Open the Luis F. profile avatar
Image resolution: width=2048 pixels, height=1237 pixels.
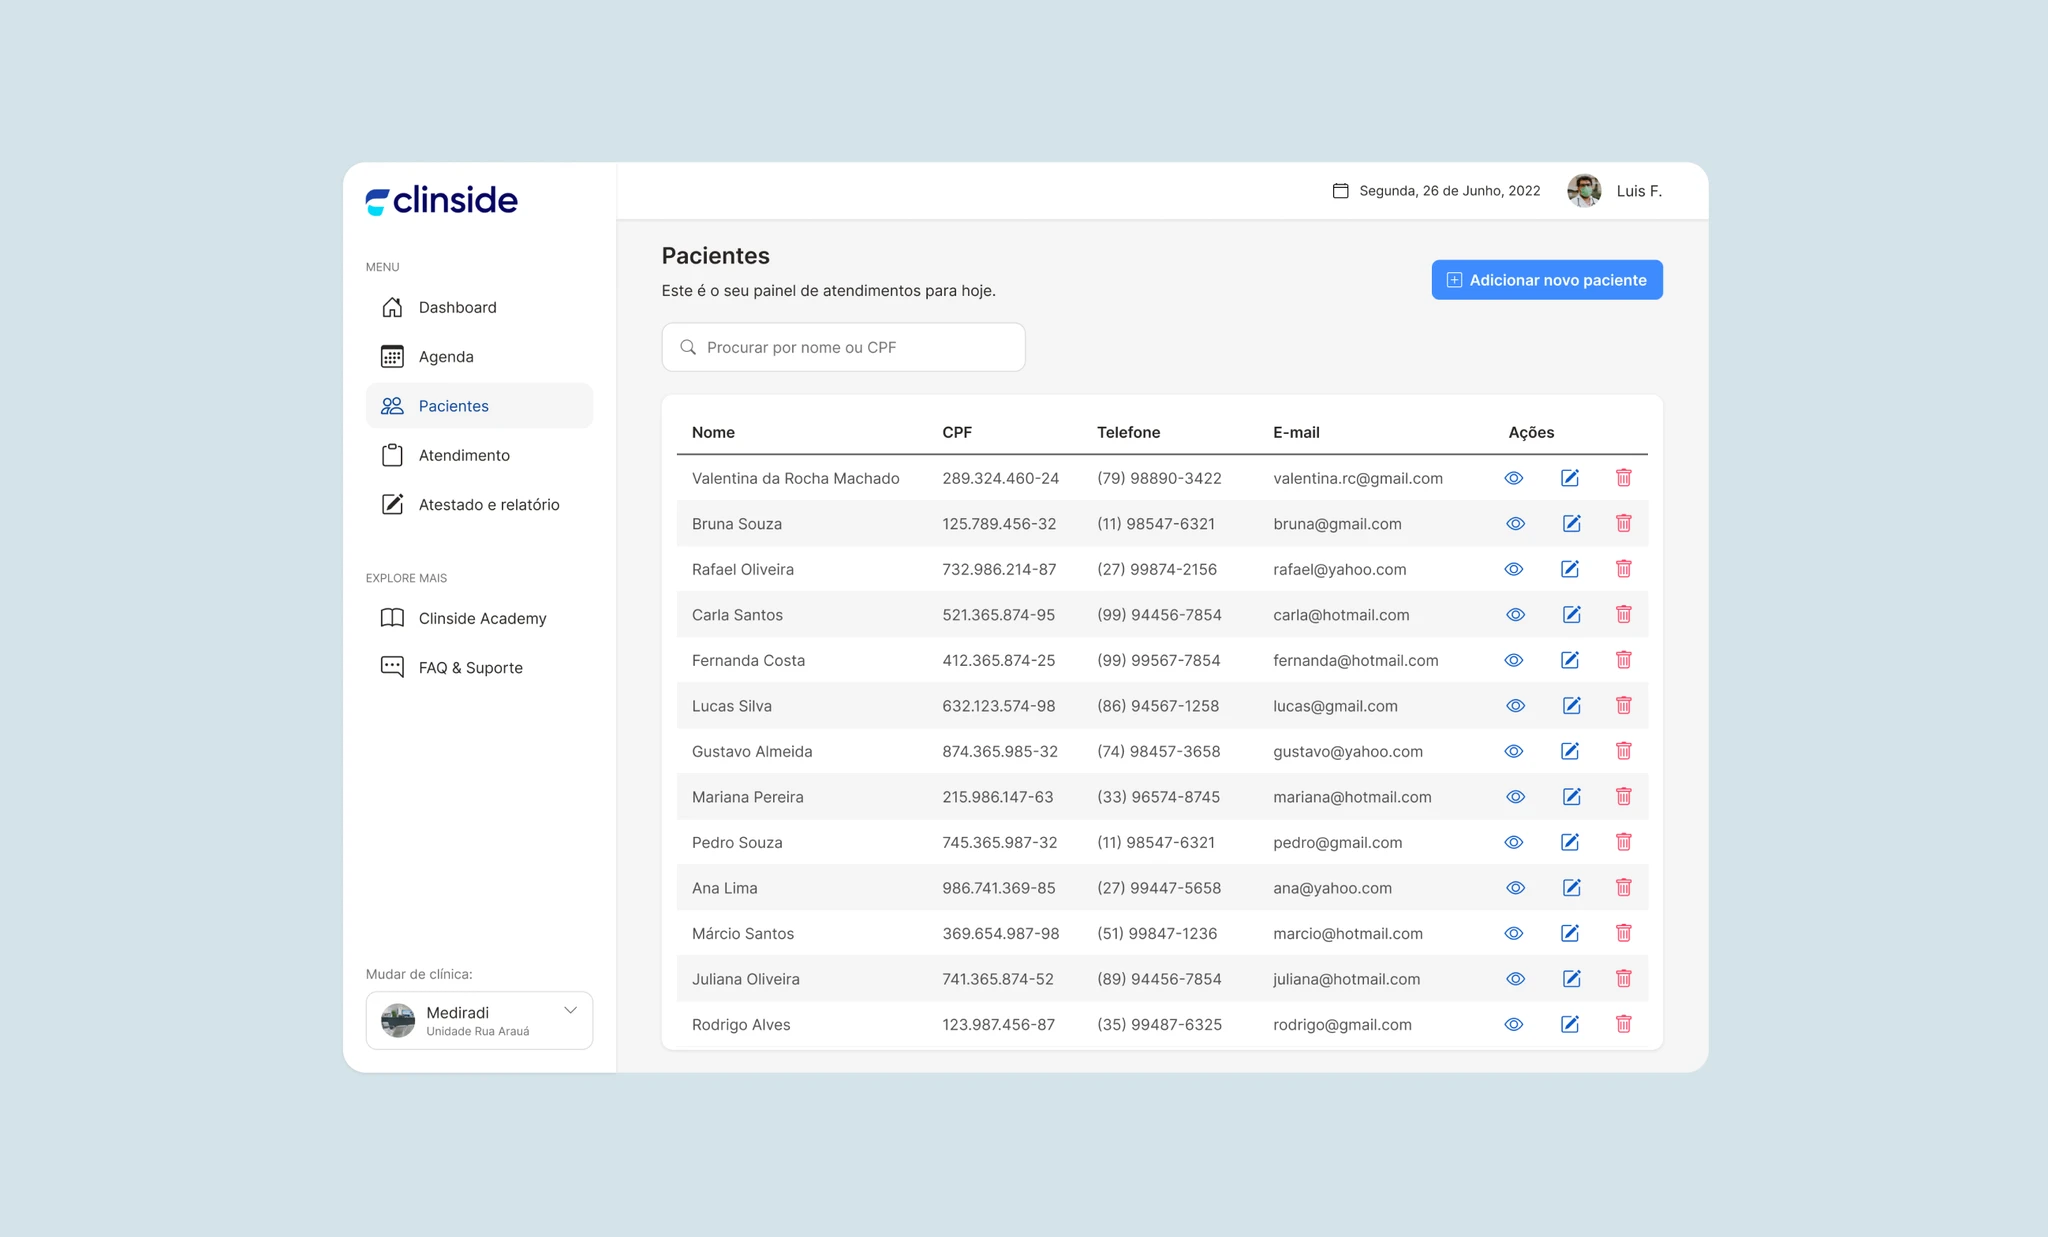pyautogui.click(x=1584, y=190)
